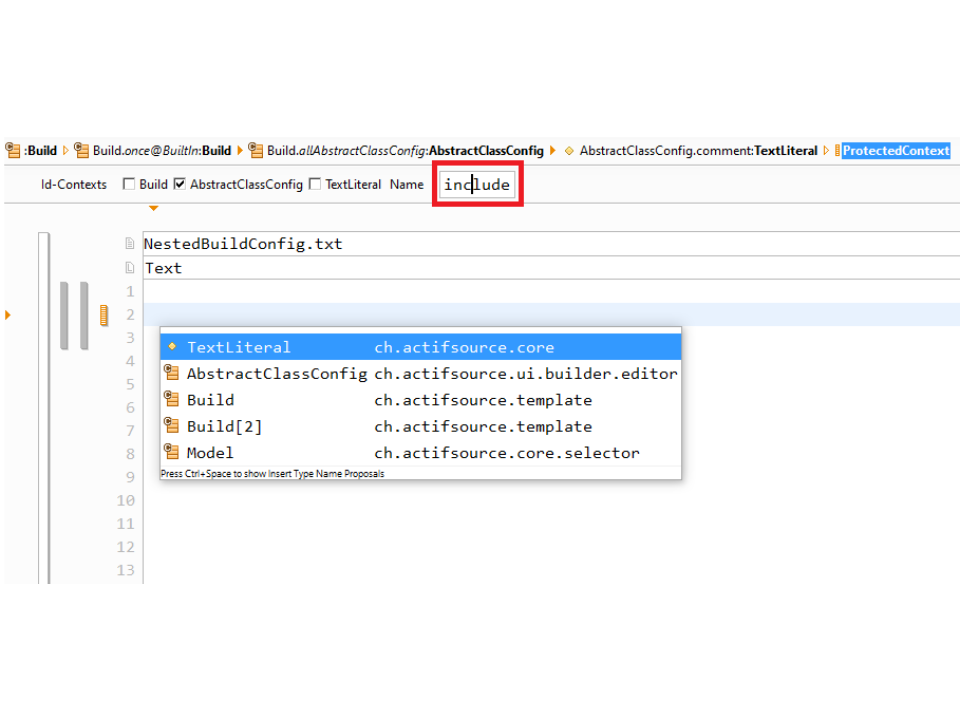This screenshot has height=720, width=960.
Task: Click the document icon beside the Text row
Action: tap(129, 268)
